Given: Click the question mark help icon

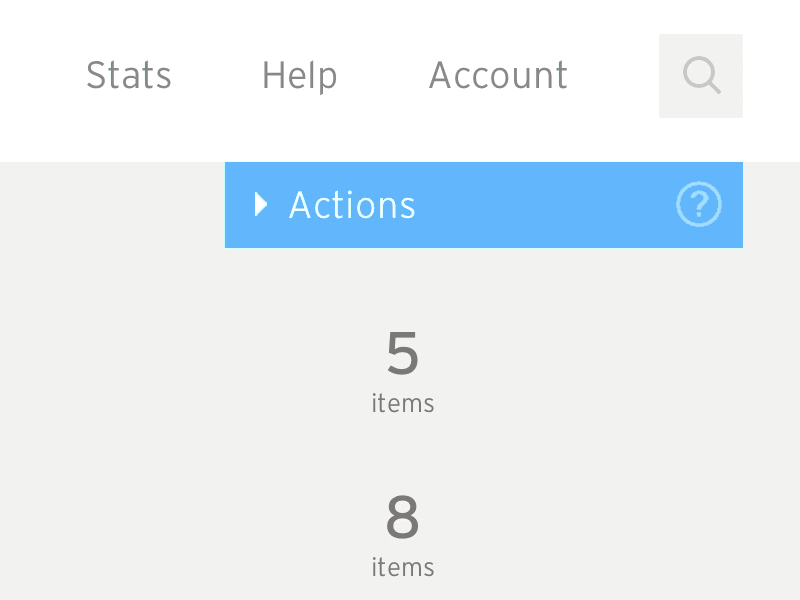Looking at the screenshot, I should point(698,204).
